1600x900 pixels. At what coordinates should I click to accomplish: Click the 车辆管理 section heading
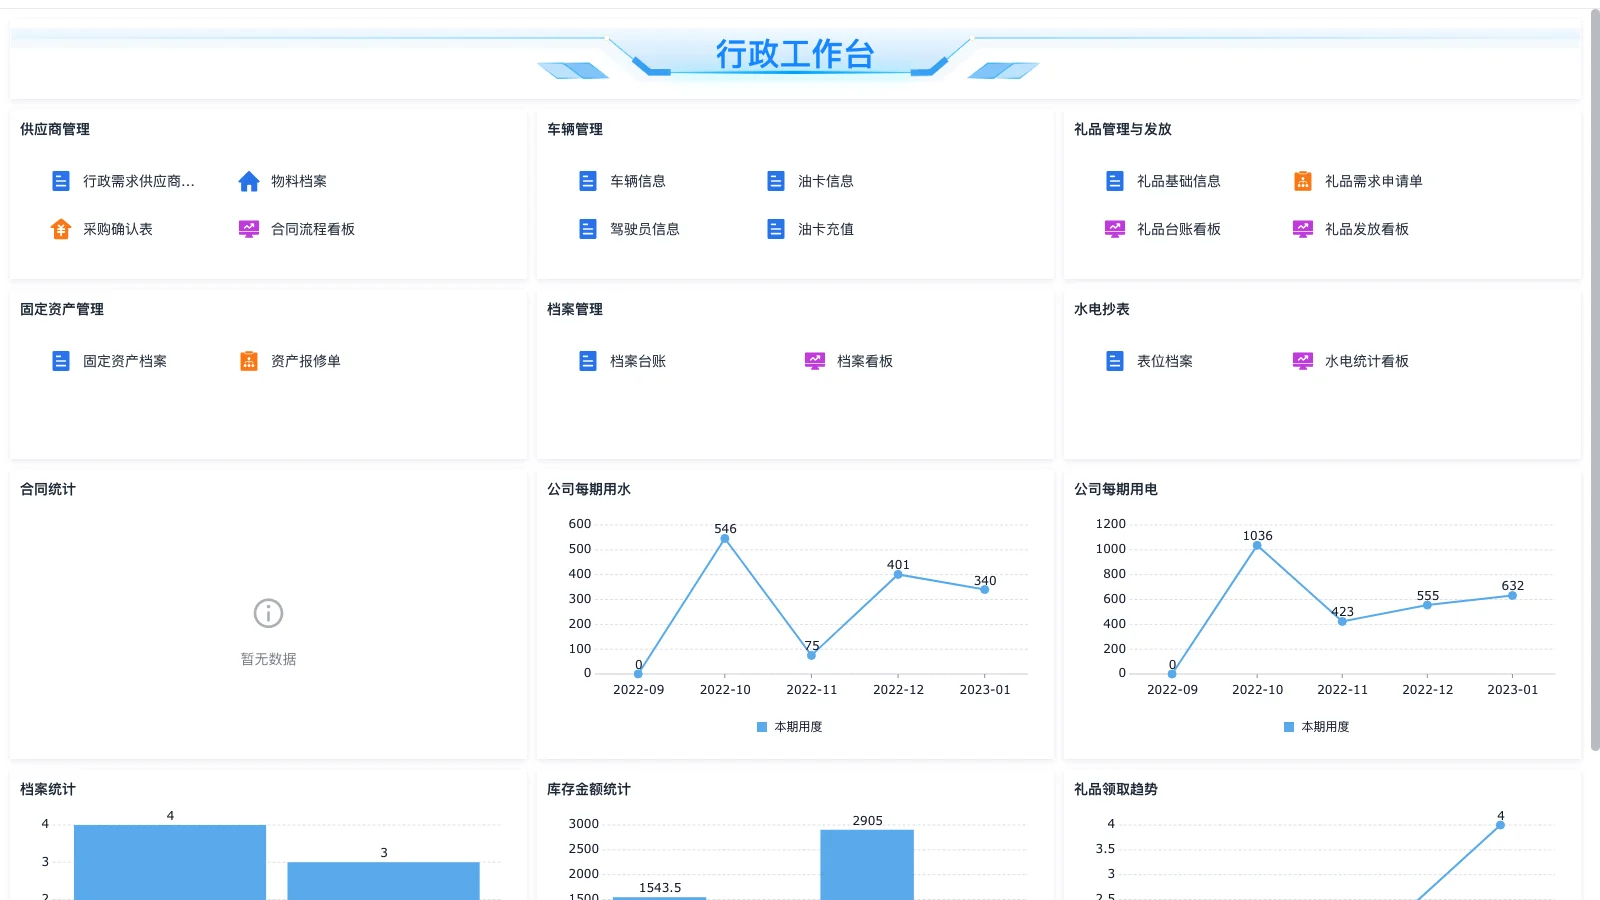click(x=575, y=129)
